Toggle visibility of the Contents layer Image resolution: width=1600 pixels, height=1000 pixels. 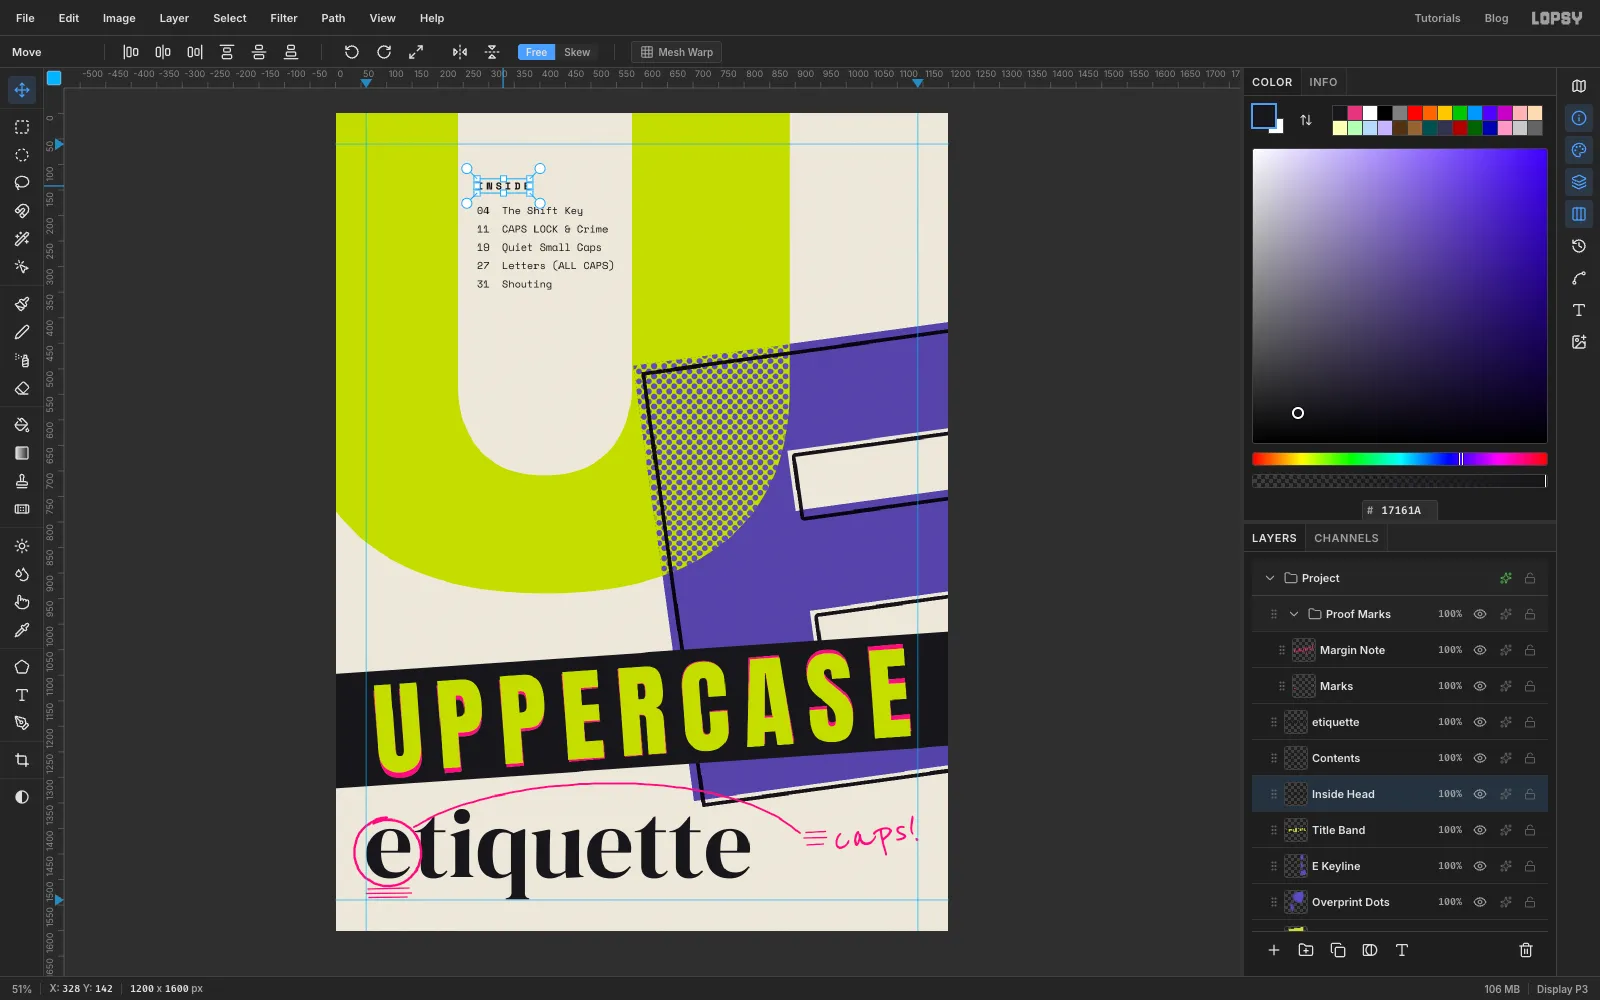pyautogui.click(x=1480, y=758)
